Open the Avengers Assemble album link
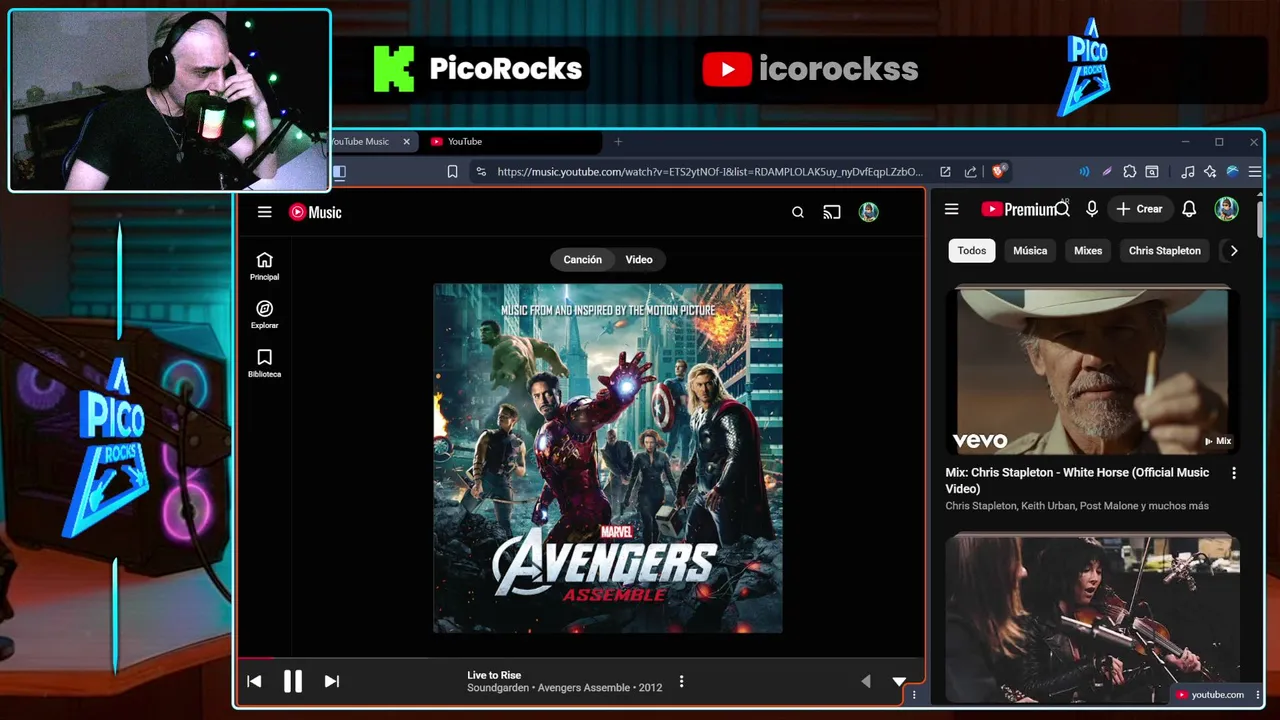 click(x=584, y=688)
